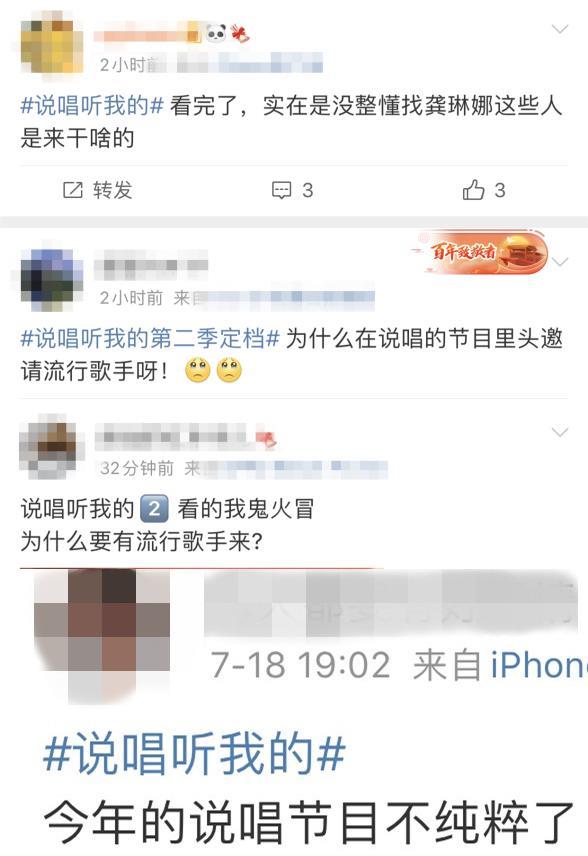Click the number 2 emoji in third post

[154, 509]
